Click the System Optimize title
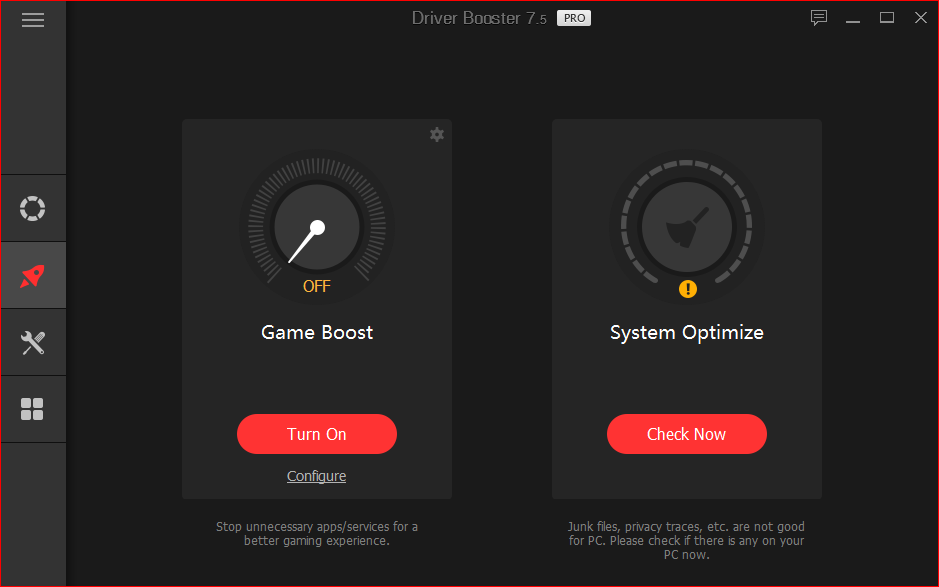 coord(687,332)
